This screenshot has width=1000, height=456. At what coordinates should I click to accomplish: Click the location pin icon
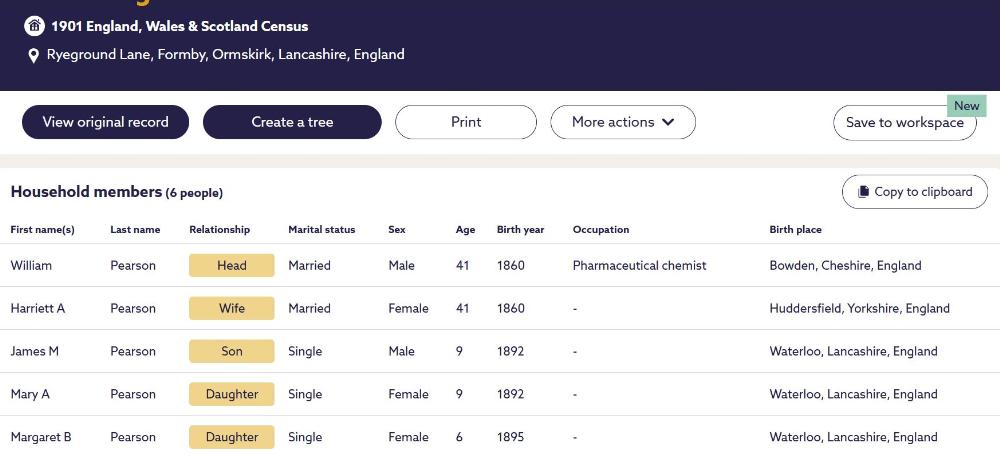point(33,56)
